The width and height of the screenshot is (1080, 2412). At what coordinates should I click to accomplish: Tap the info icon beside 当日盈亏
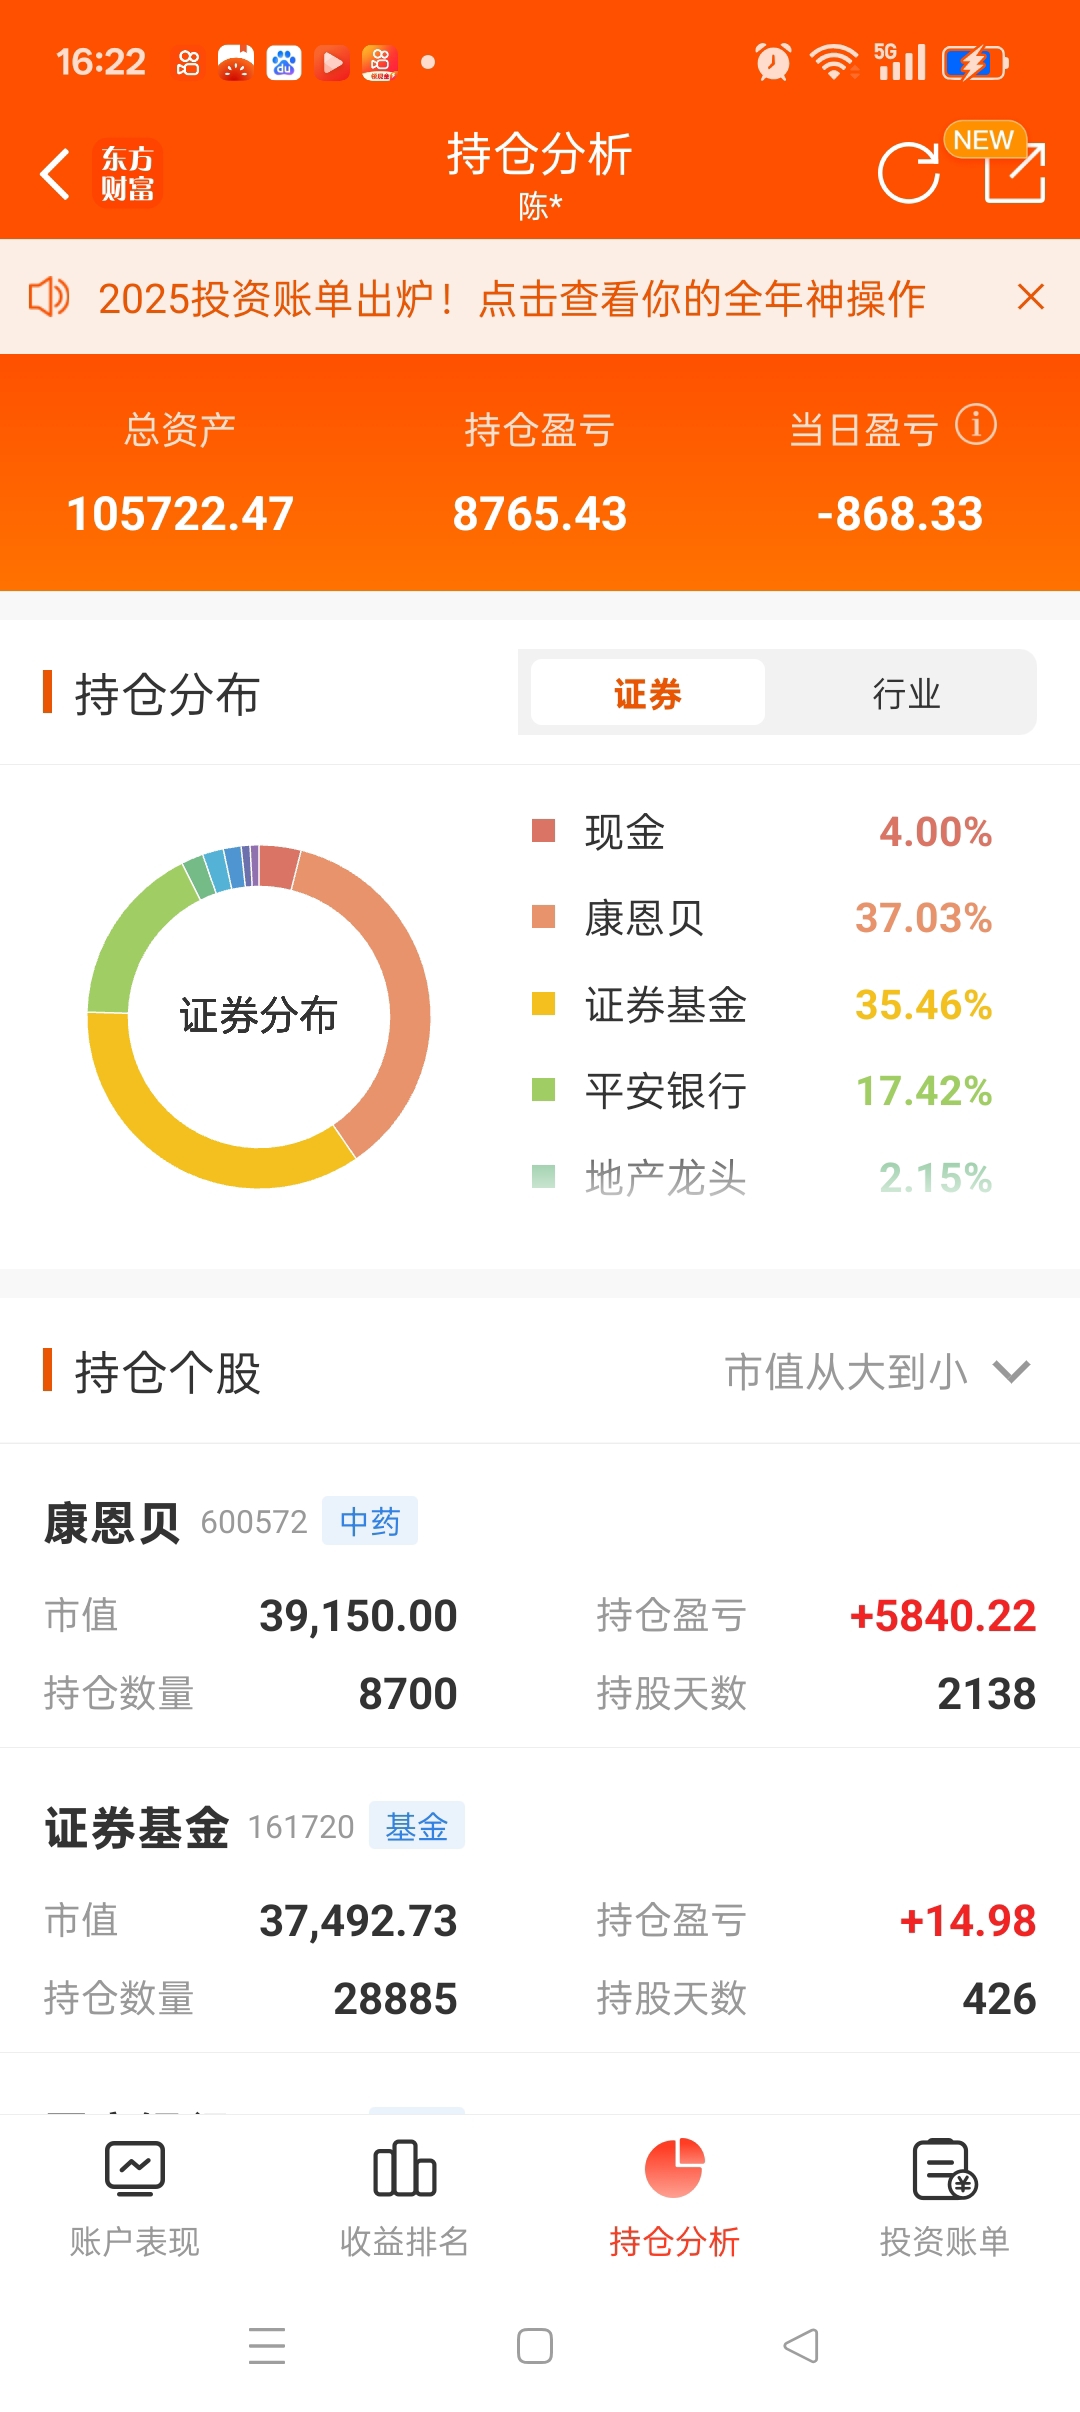point(975,425)
